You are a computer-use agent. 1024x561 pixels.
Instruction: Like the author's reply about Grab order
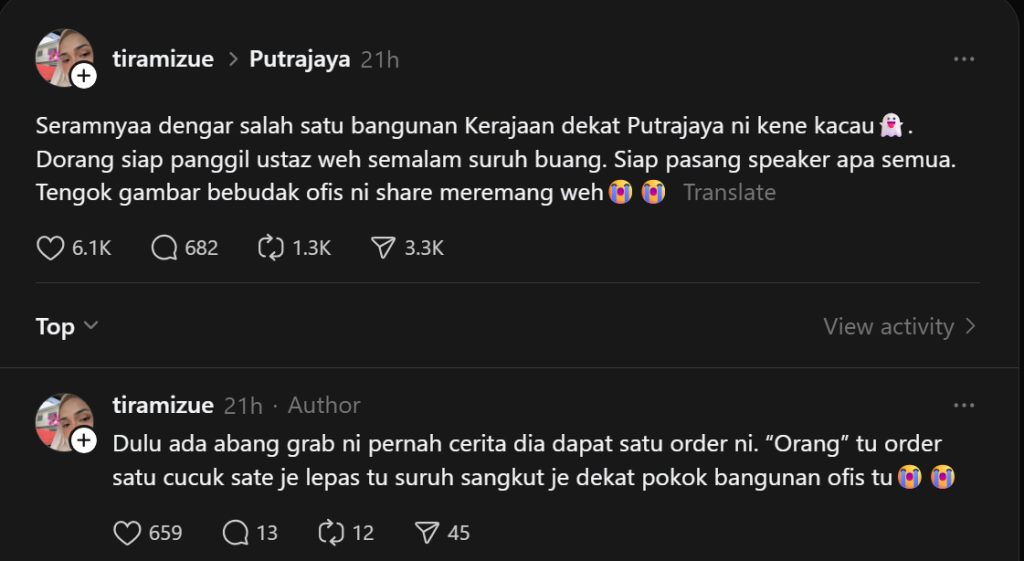pyautogui.click(x=127, y=533)
